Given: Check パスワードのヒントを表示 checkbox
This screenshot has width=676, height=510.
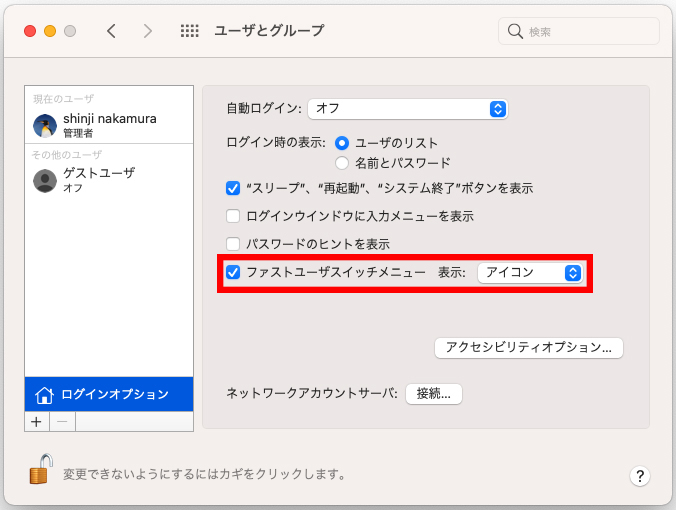Looking at the screenshot, I should point(233,244).
